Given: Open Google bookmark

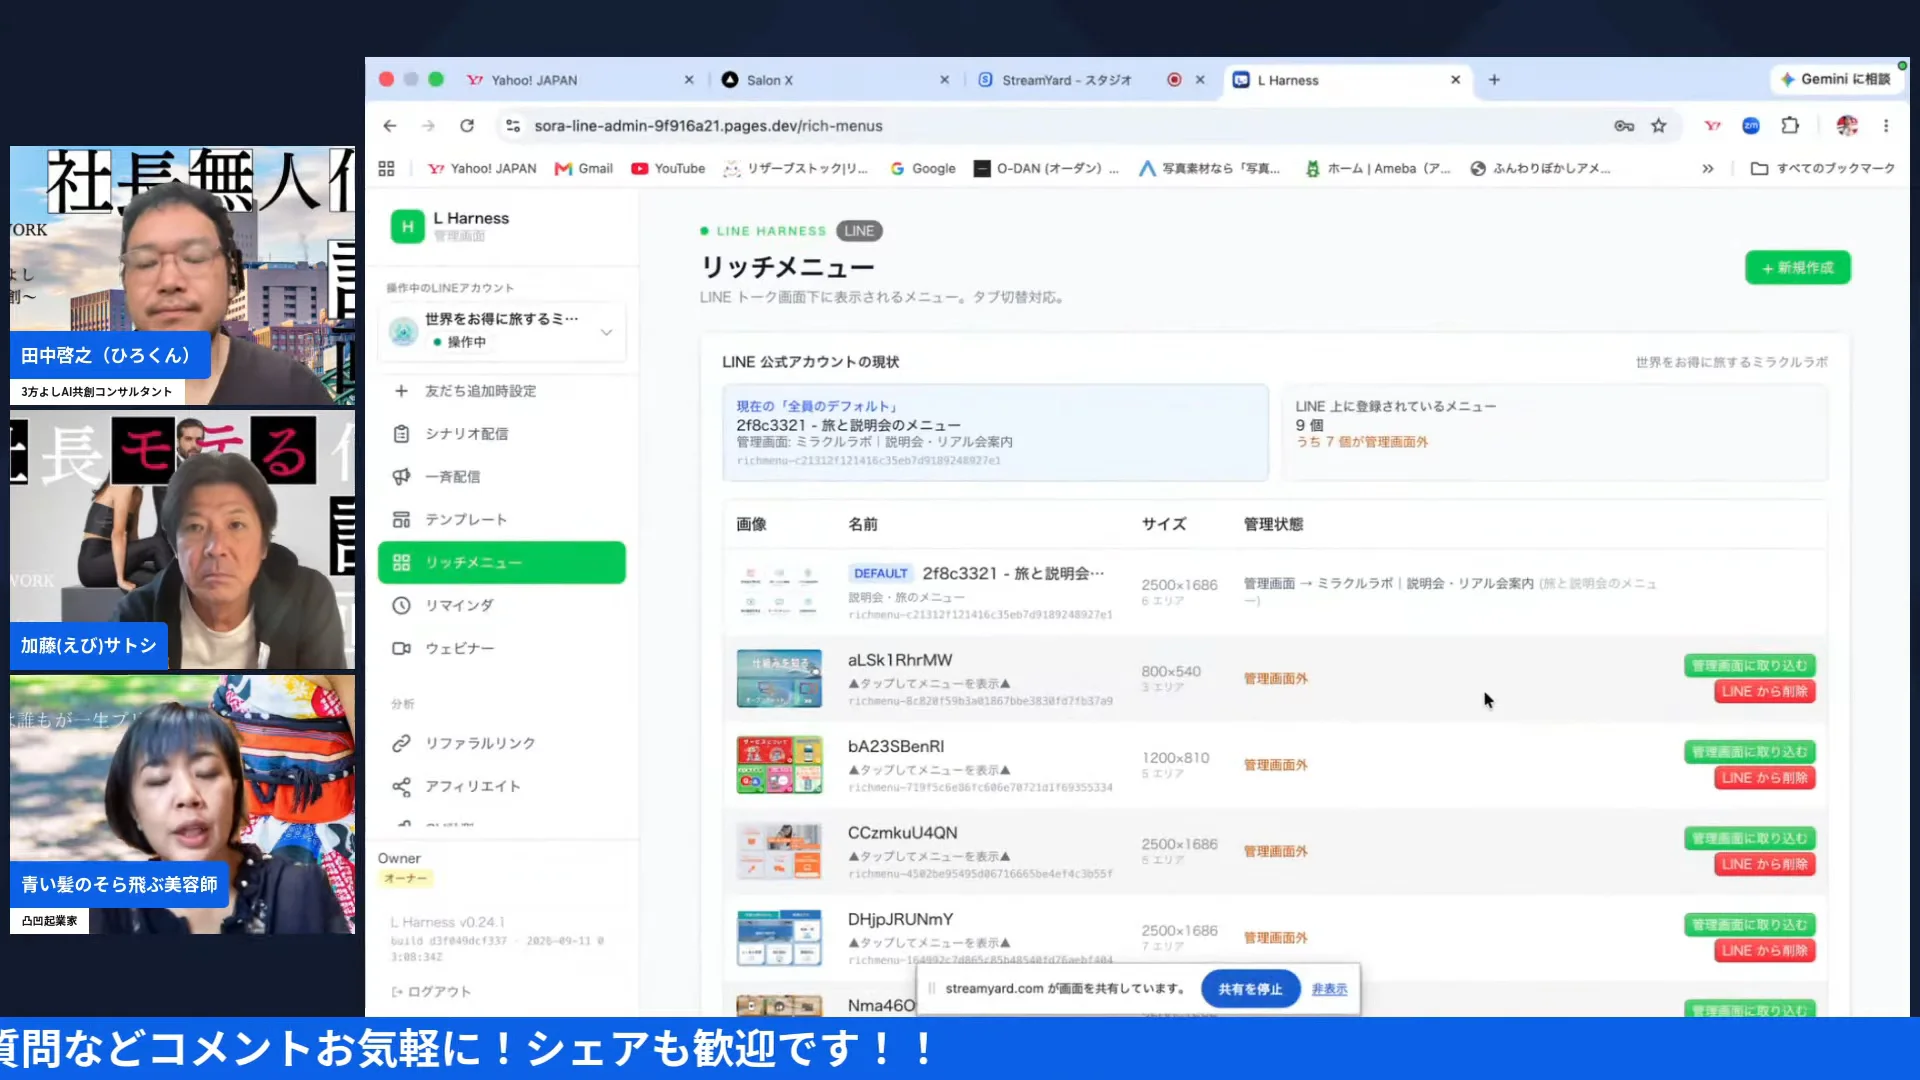Looking at the screenshot, I should (x=923, y=169).
